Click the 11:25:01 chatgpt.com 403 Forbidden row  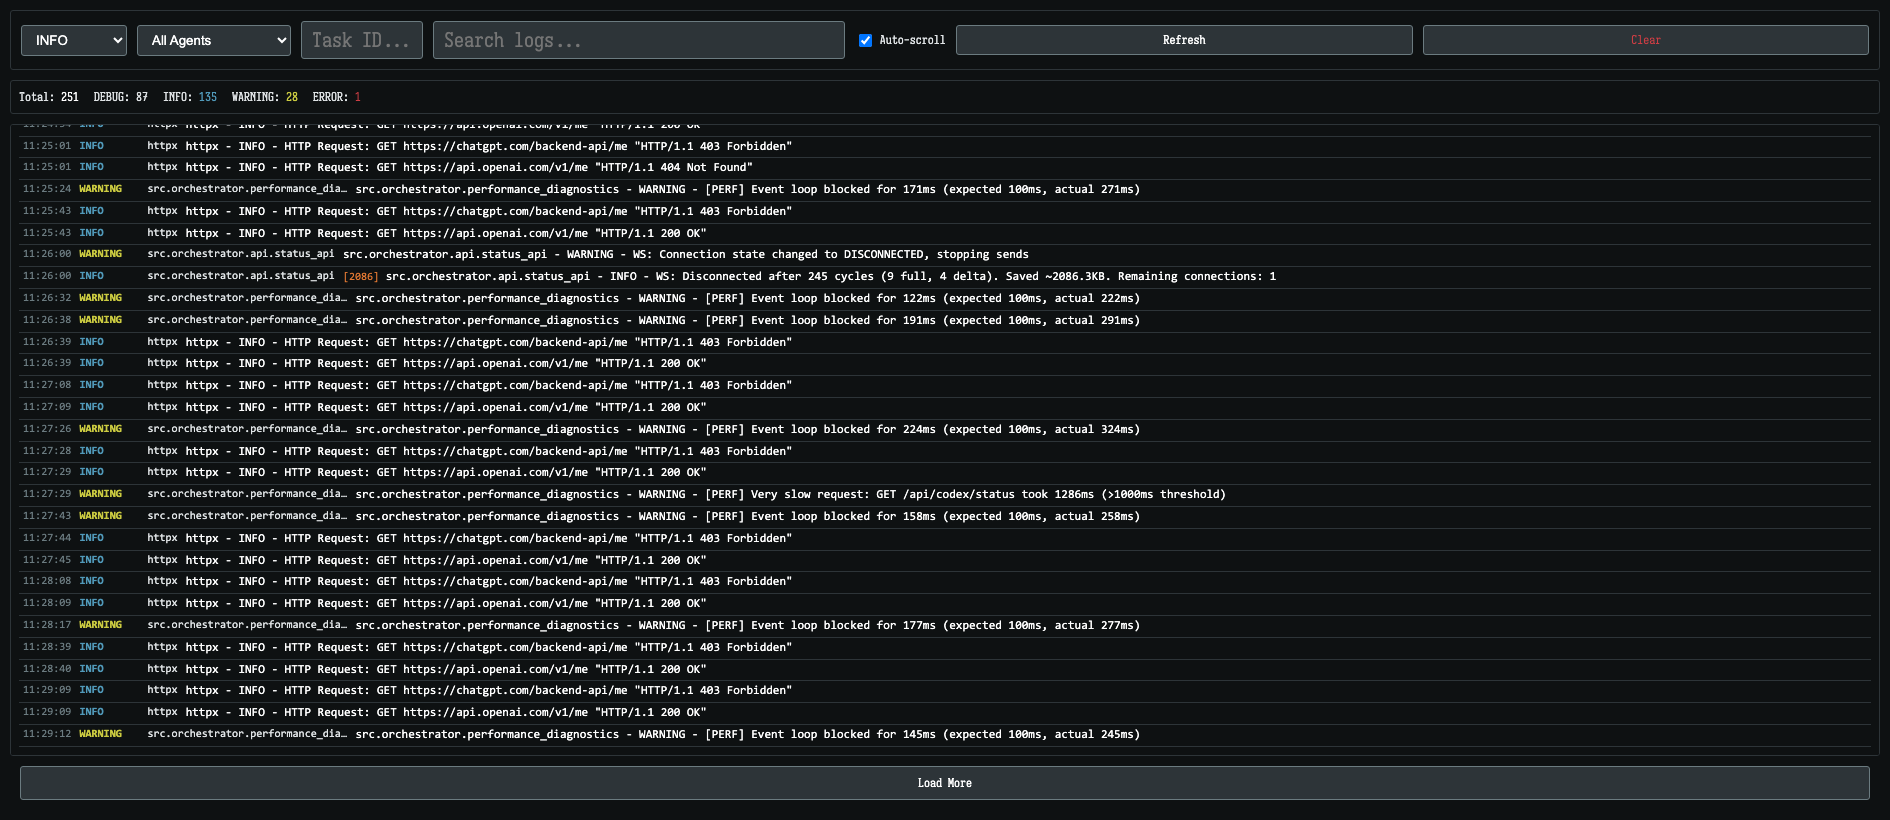(x=945, y=146)
